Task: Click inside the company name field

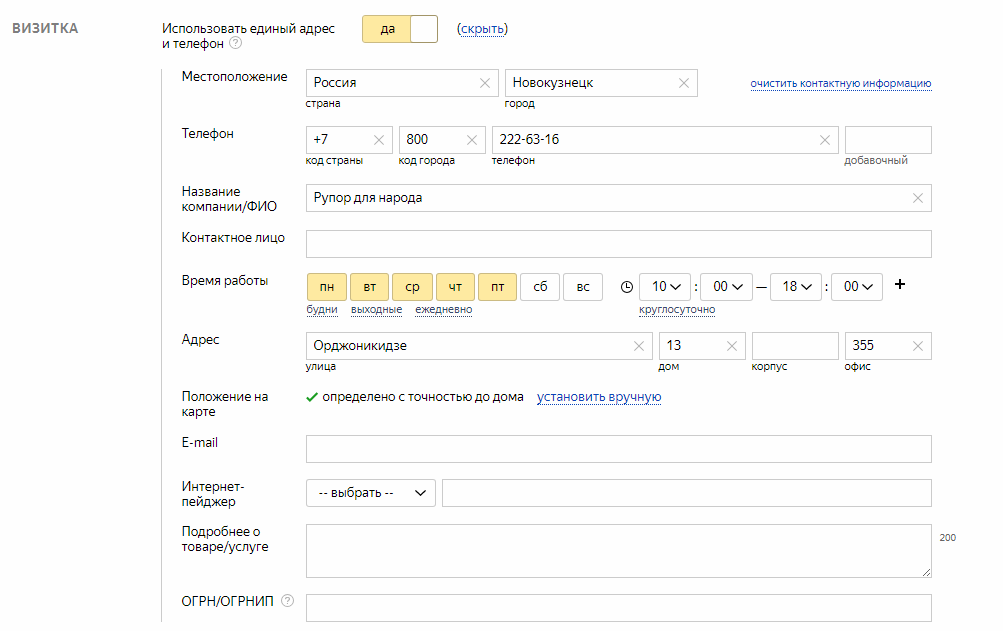Action: tap(619, 198)
